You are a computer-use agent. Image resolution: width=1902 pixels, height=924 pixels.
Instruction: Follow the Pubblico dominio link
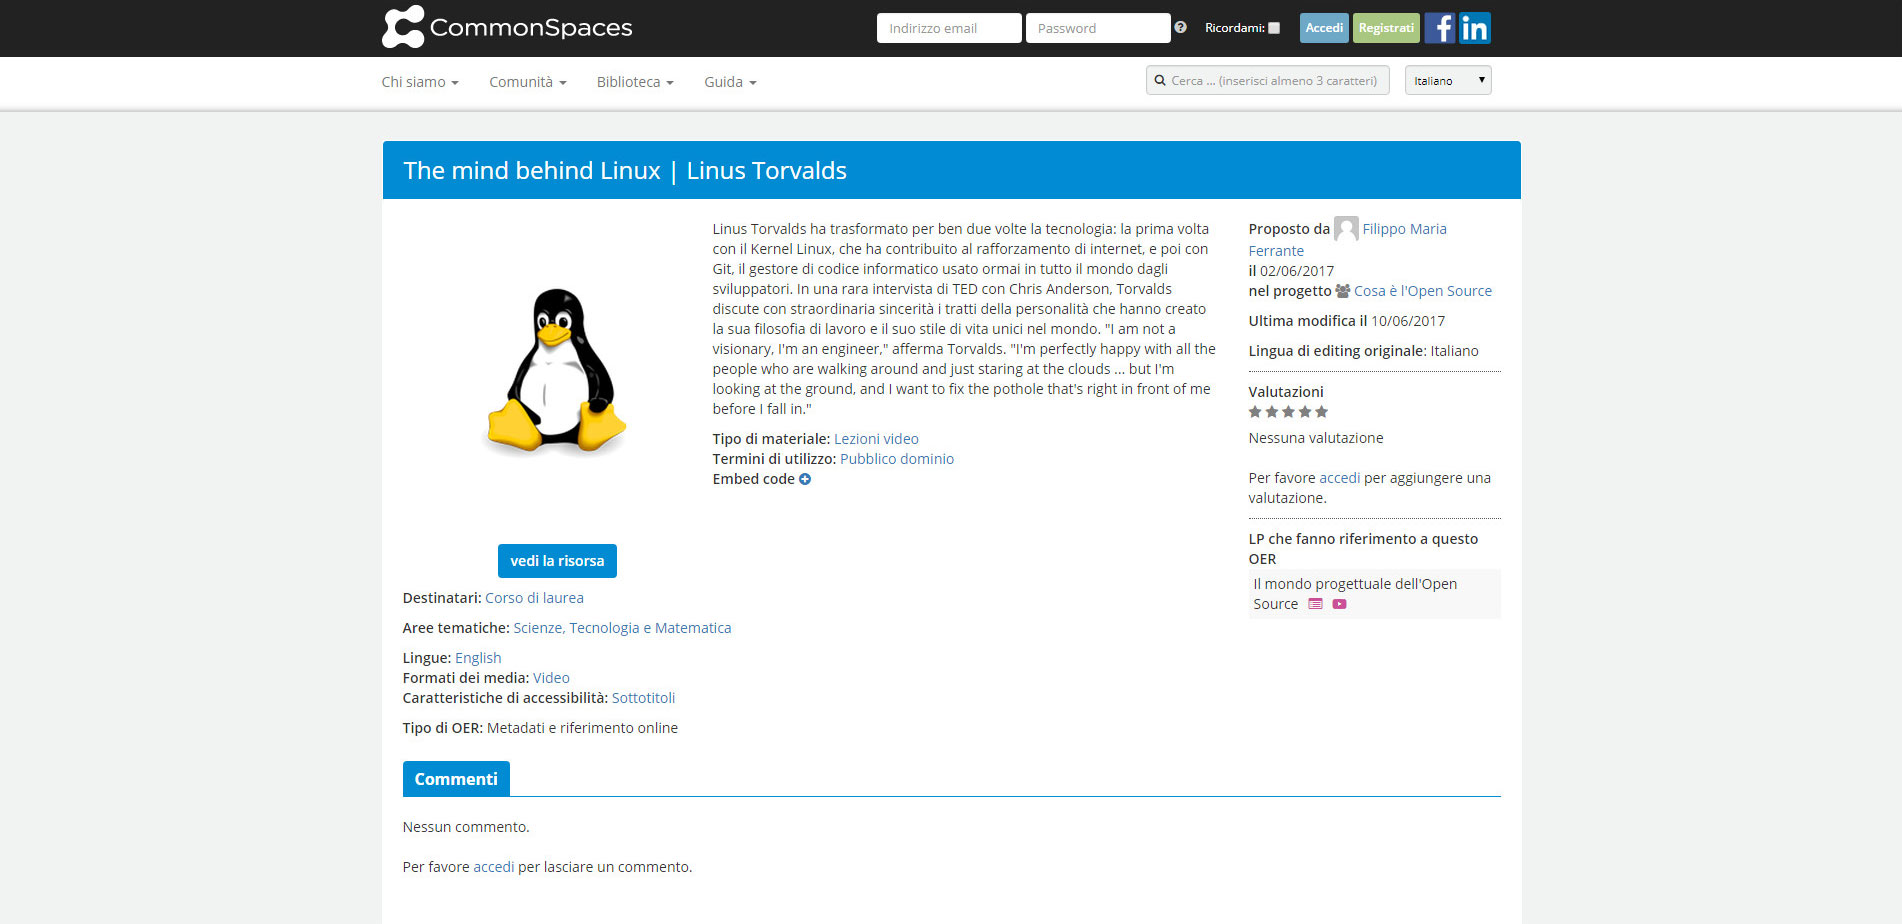(897, 459)
